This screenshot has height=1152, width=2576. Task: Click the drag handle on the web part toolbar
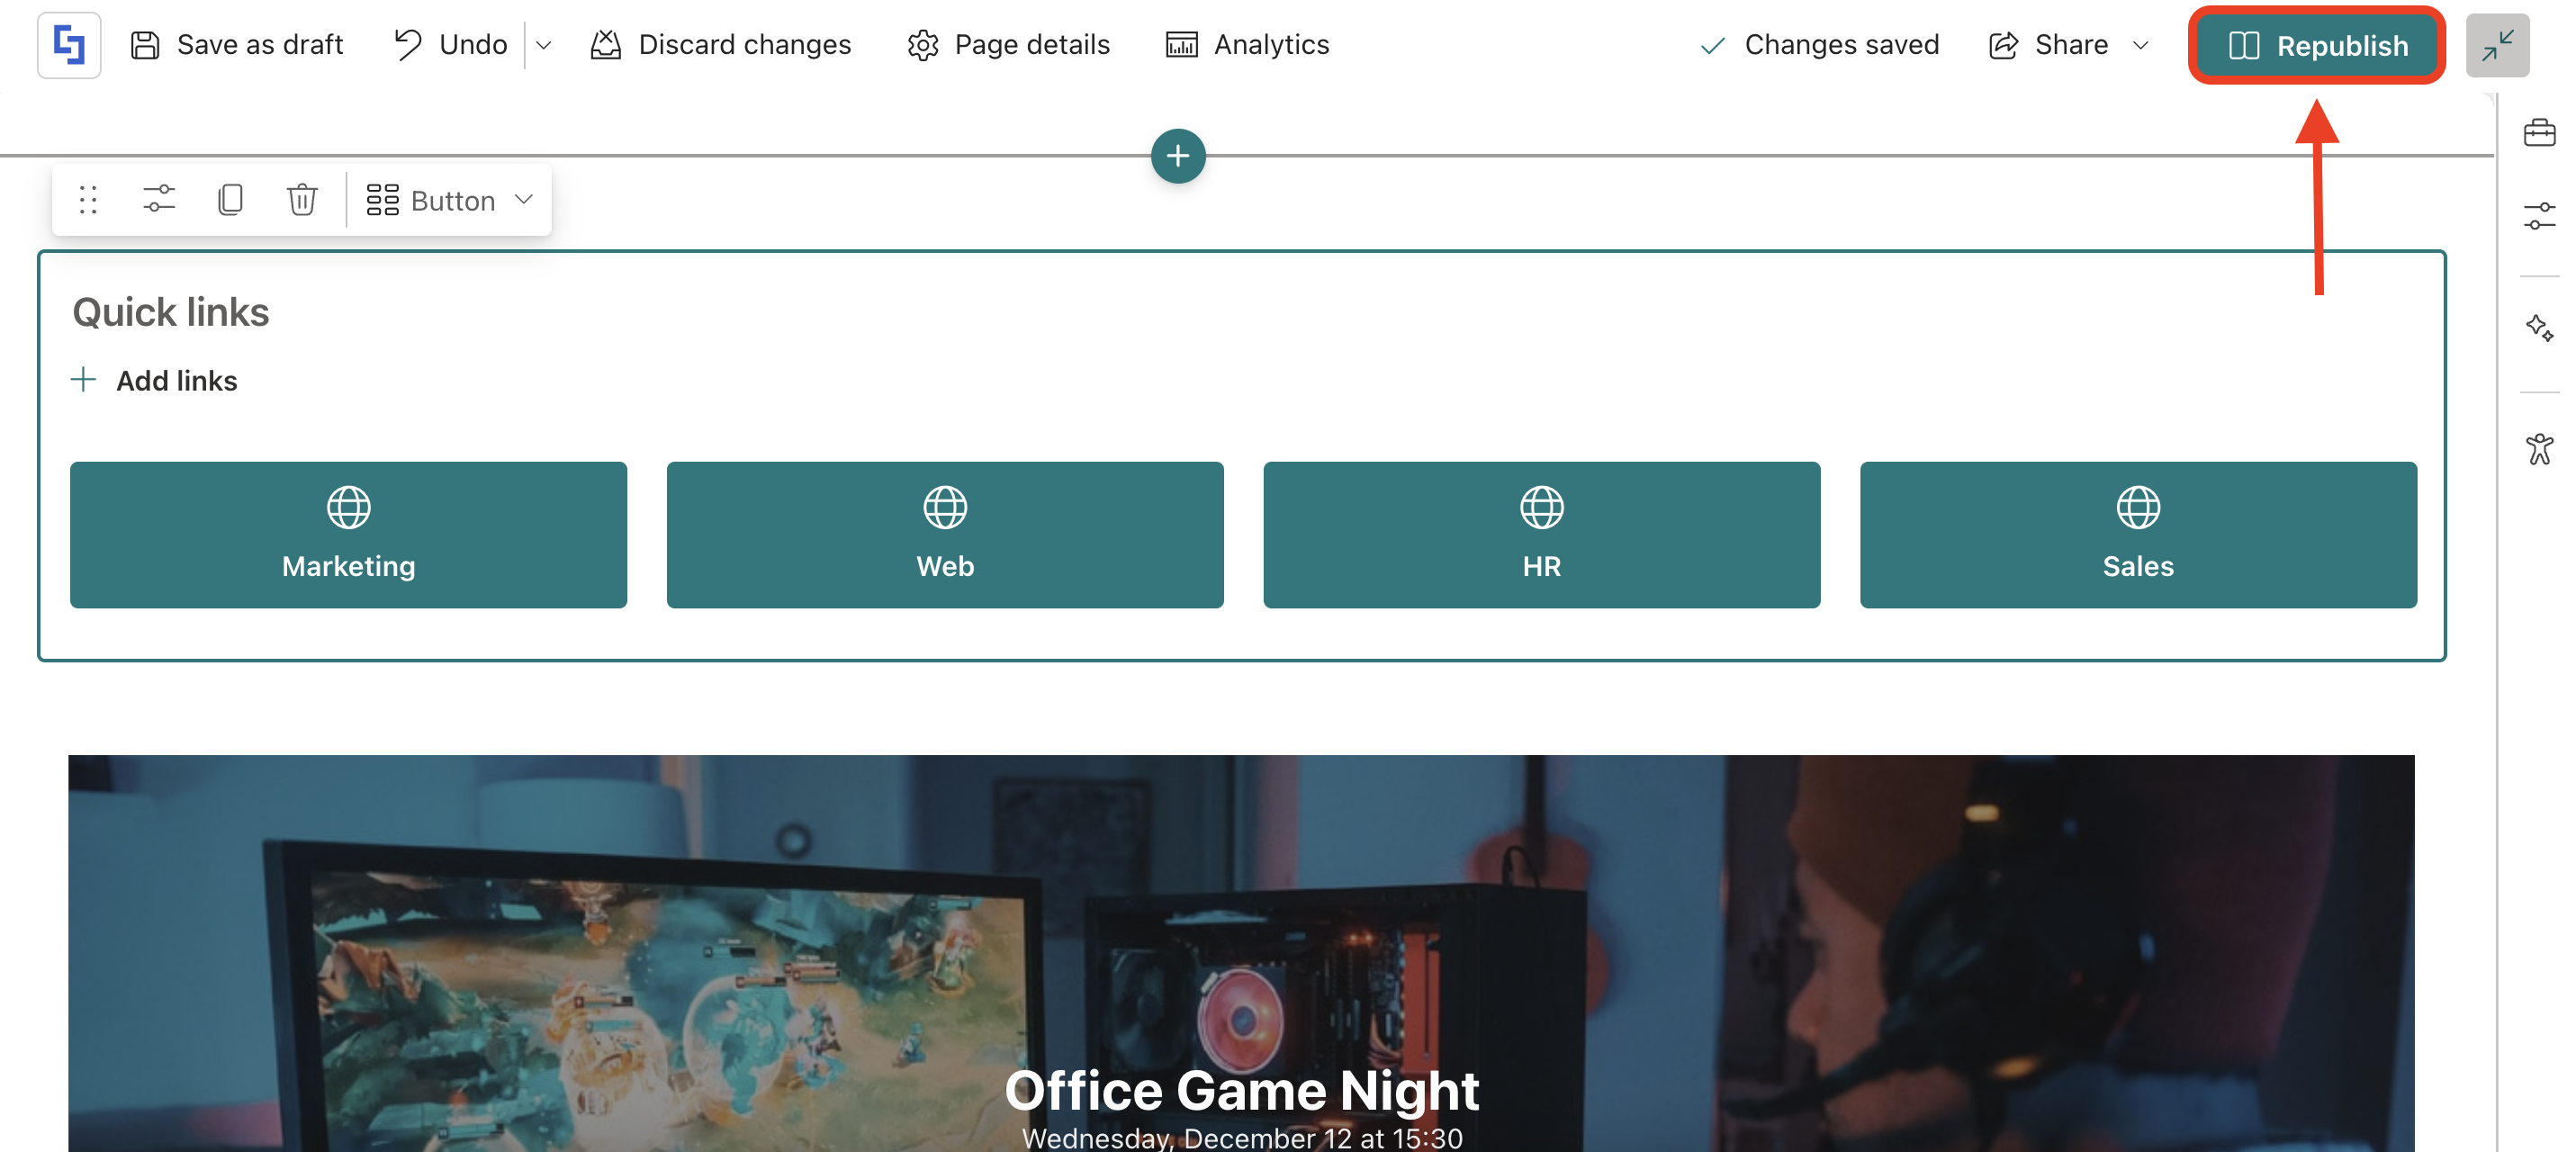point(88,200)
